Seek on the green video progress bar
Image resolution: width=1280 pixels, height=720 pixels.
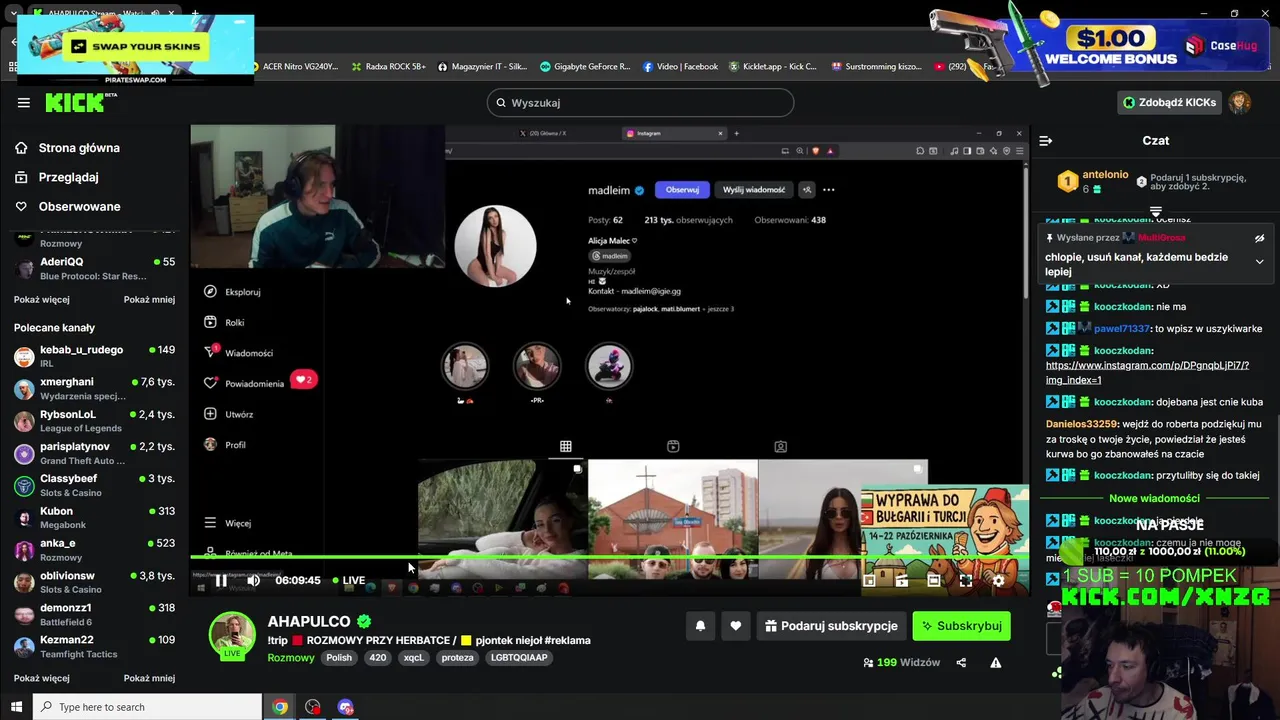[610, 558]
